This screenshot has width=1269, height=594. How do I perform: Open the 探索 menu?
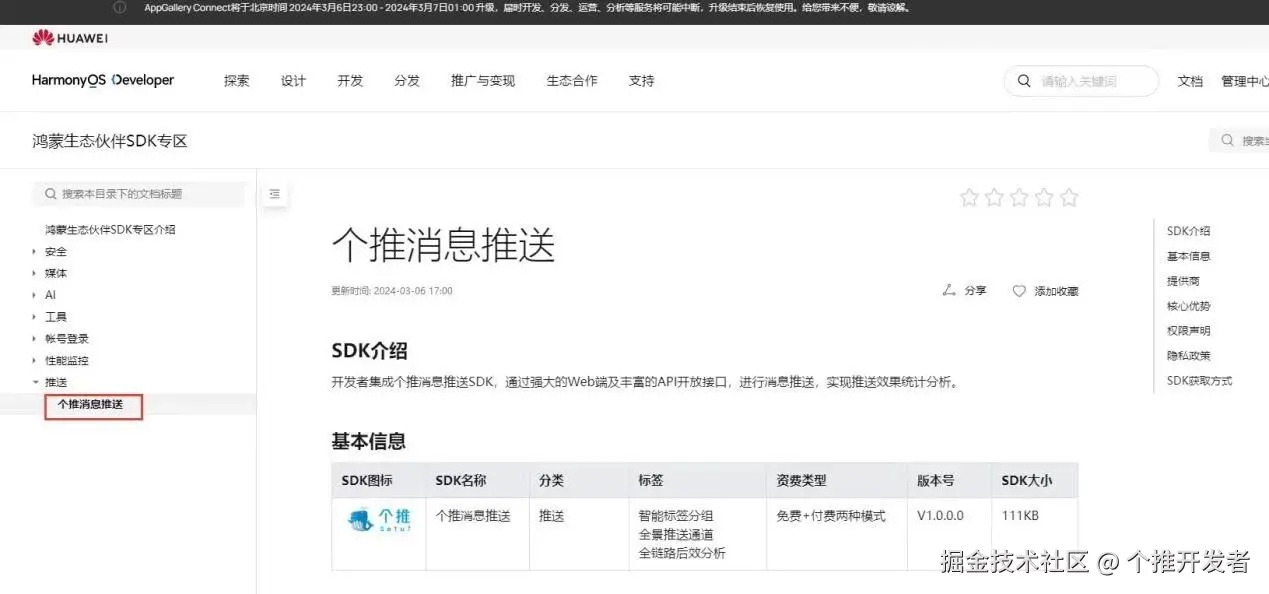pyautogui.click(x=237, y=81)
